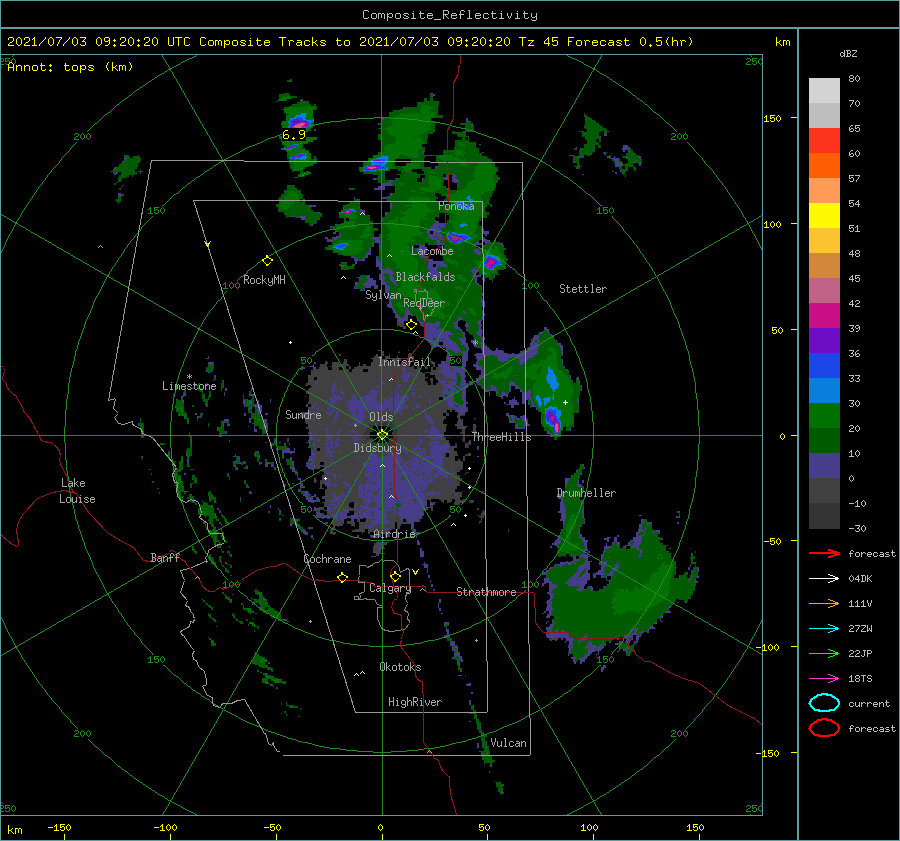Select the blue 36 dBZ color swatch

[824, 366]
